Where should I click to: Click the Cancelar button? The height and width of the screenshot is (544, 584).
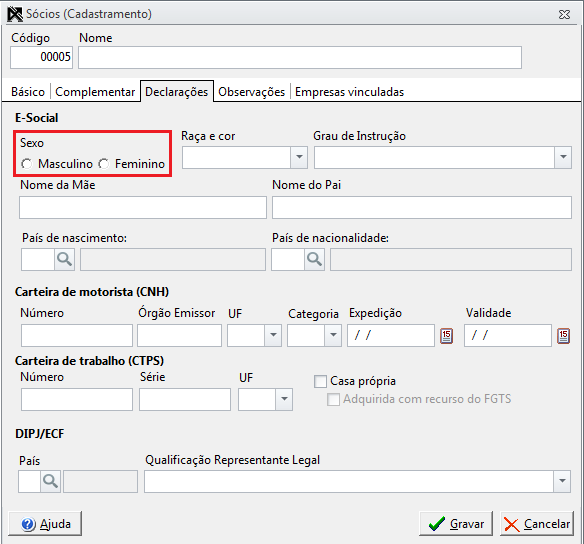[537, 524]
